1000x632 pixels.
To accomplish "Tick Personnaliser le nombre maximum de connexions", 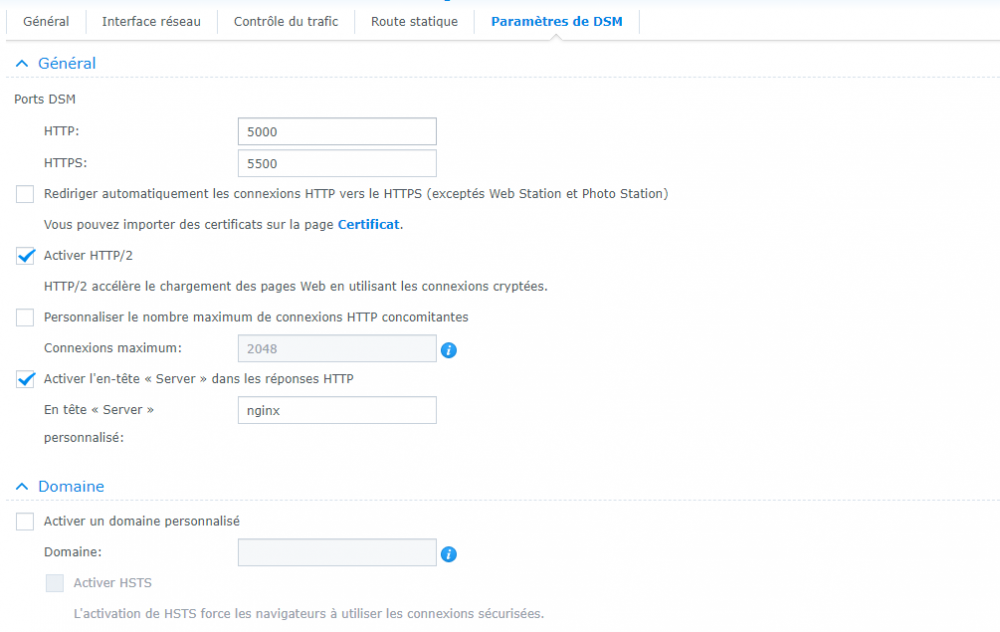I will (25, 318).
